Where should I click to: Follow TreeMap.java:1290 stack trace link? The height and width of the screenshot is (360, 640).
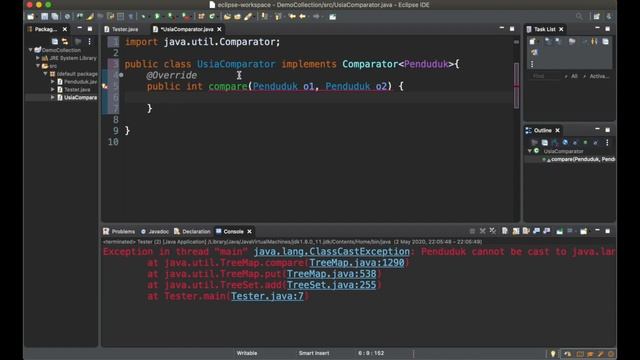357,263
